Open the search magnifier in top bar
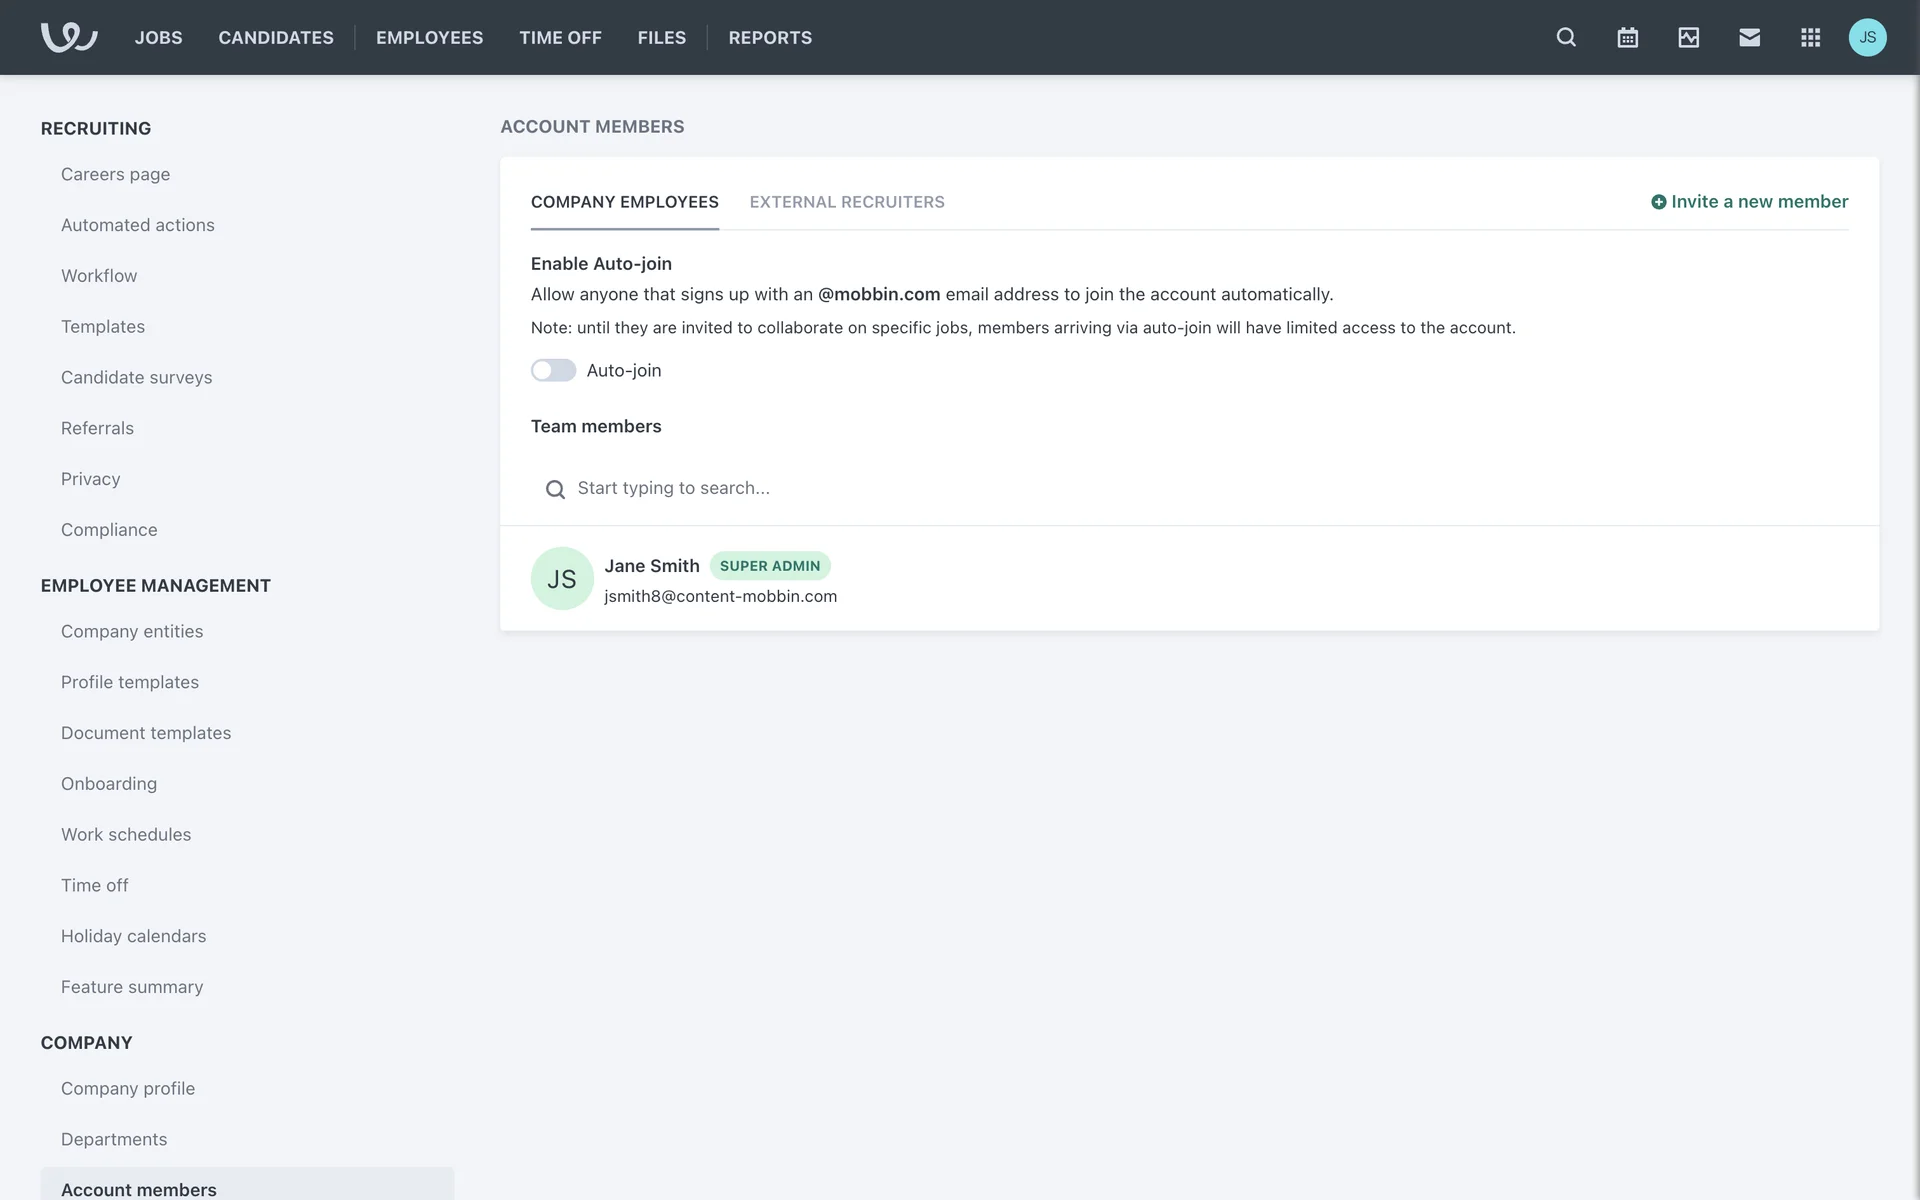 pos(1566,37)
